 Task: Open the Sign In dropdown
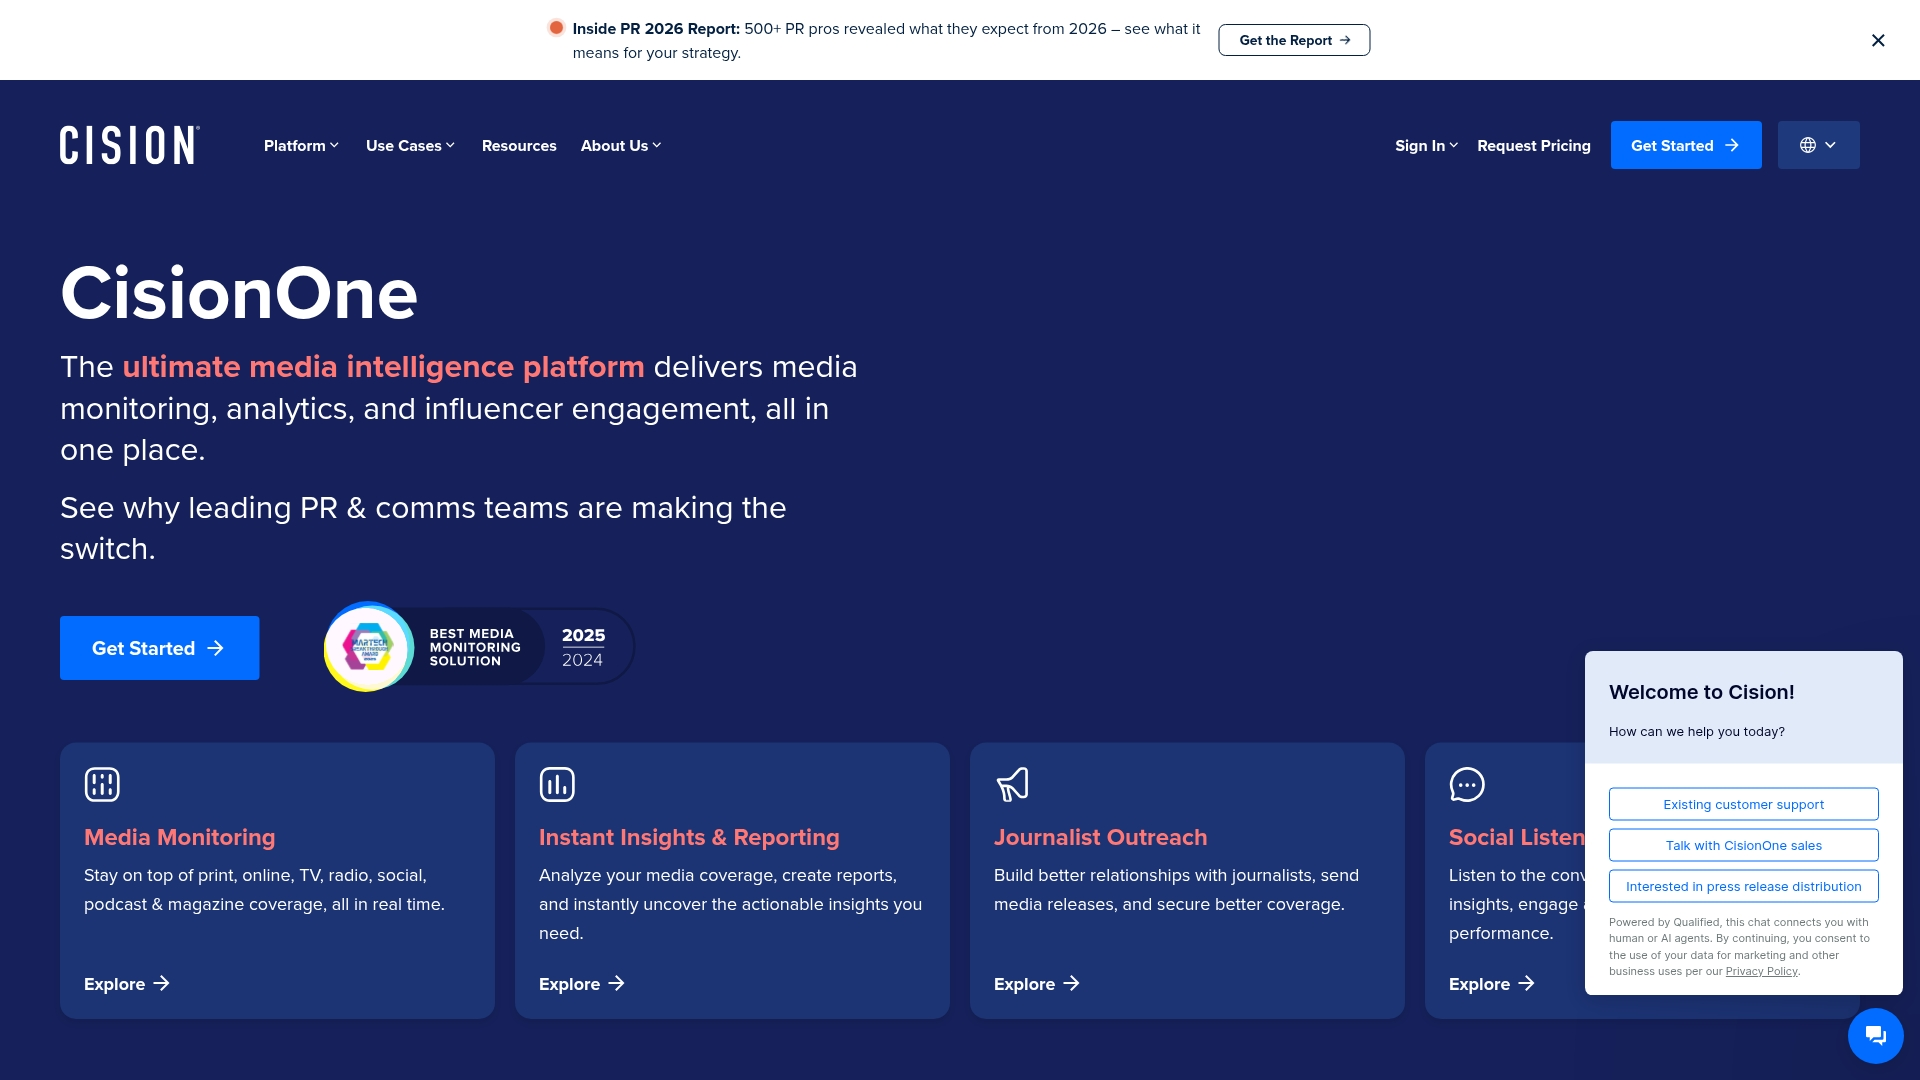(x=1426, y=145)
